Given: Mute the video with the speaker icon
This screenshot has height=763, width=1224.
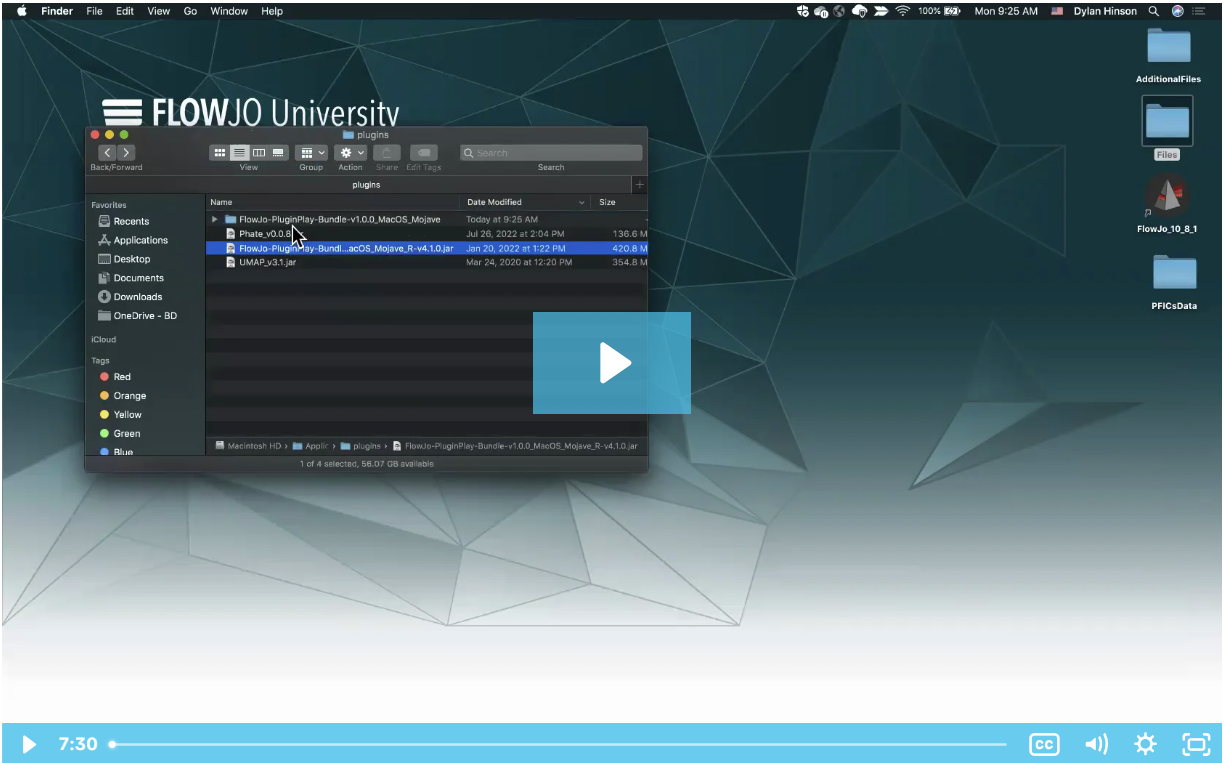Looking at the screenshot, I should coord(1096,744).
